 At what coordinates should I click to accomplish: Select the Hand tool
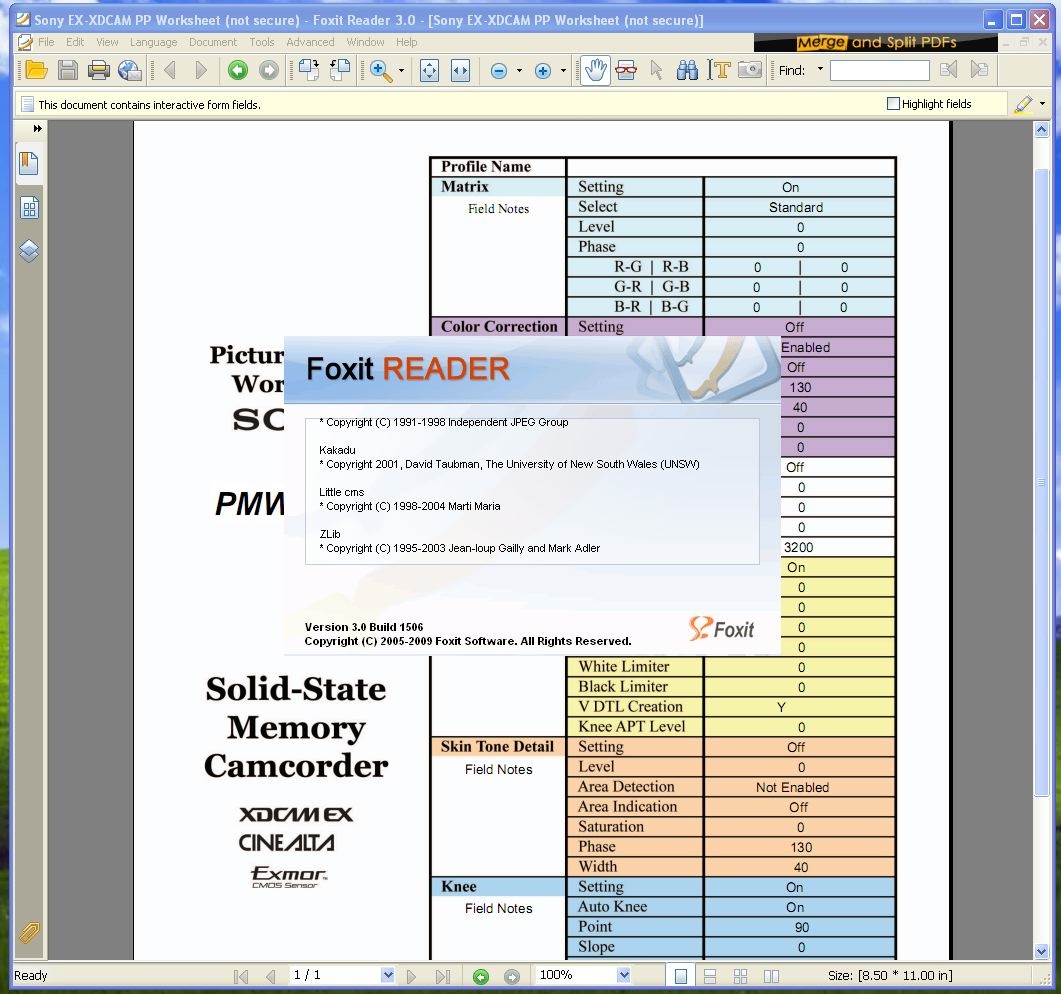595,70
